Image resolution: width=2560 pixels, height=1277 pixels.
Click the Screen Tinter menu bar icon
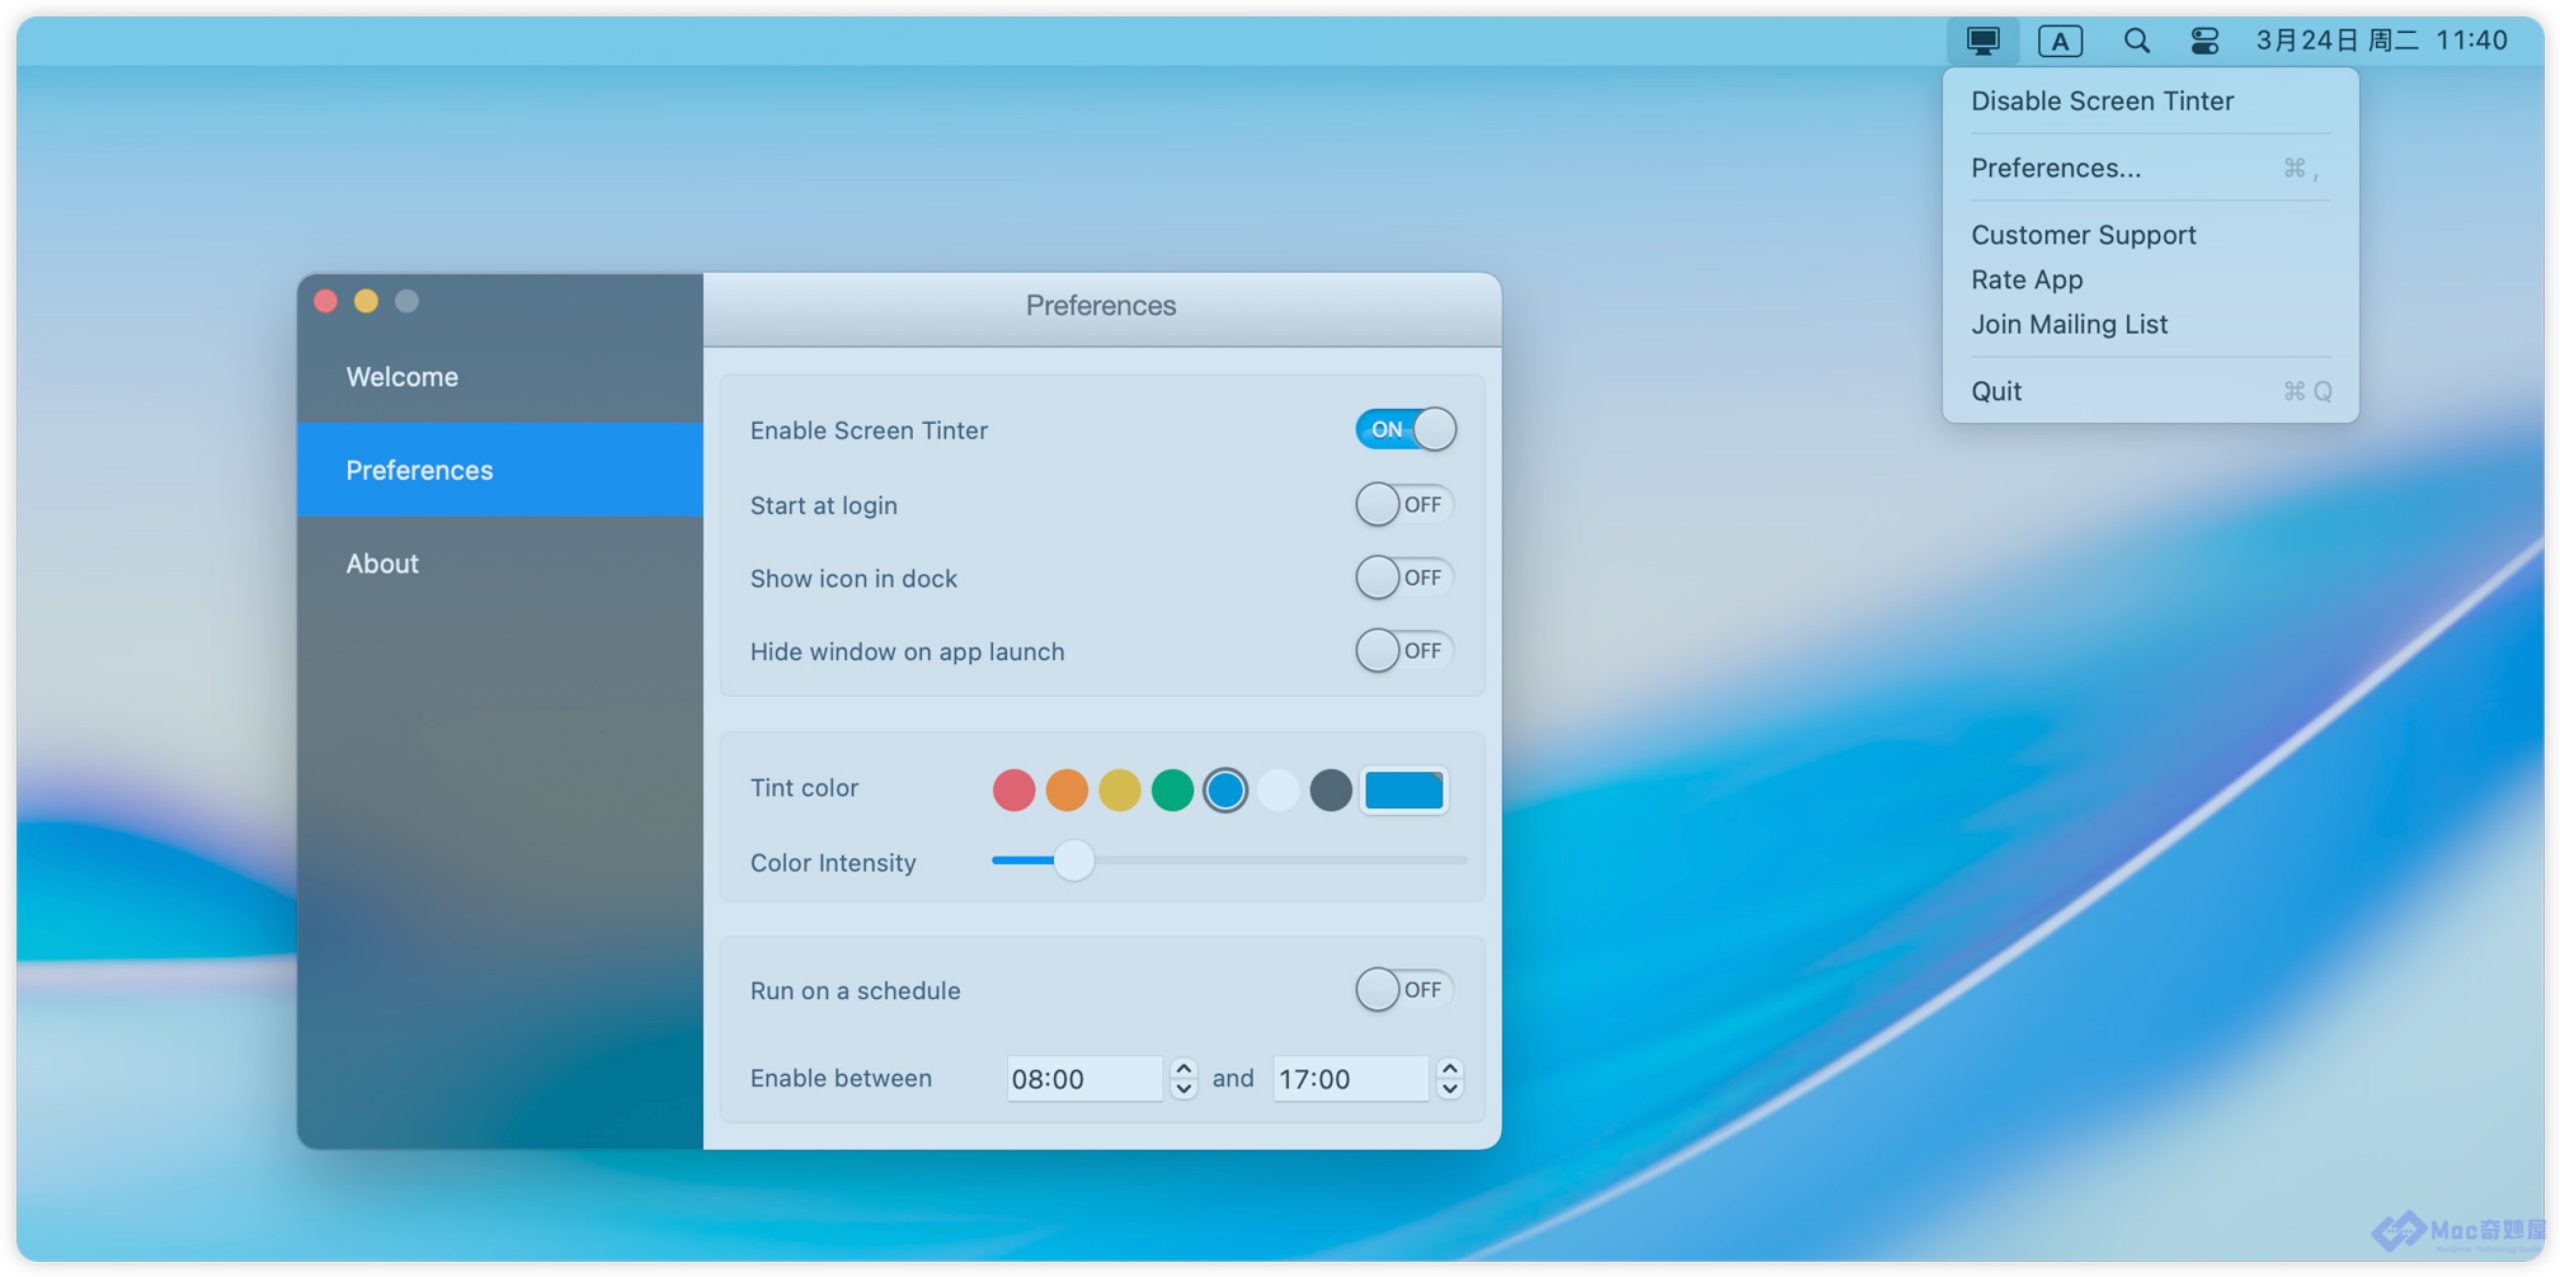click(1982, 41)
